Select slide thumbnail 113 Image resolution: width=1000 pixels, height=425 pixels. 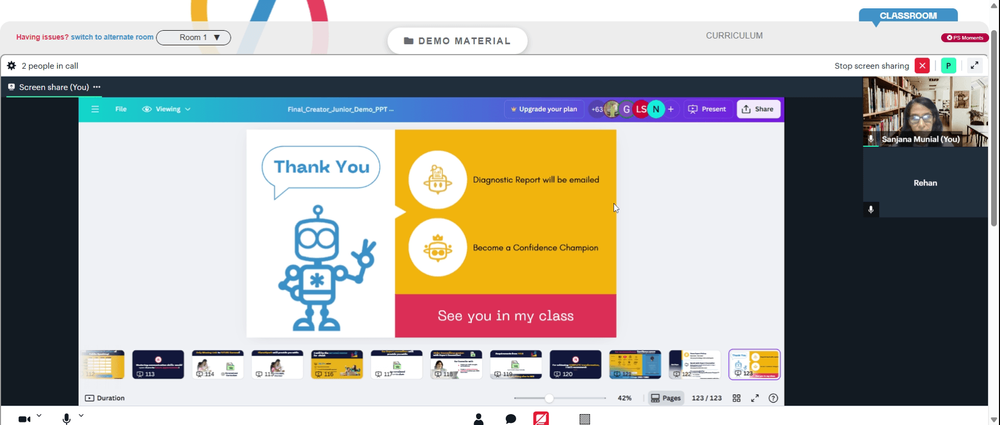[x=158, y=364]
